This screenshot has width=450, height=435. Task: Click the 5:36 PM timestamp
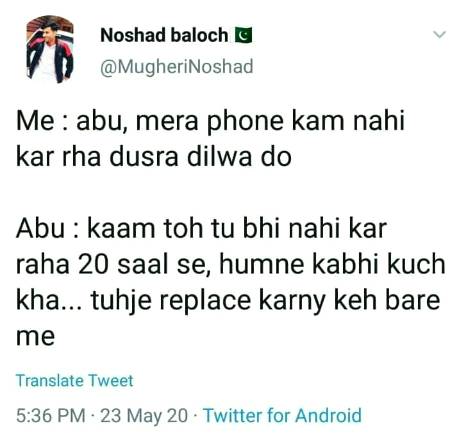pyautogui.click(x=51, y=416)
